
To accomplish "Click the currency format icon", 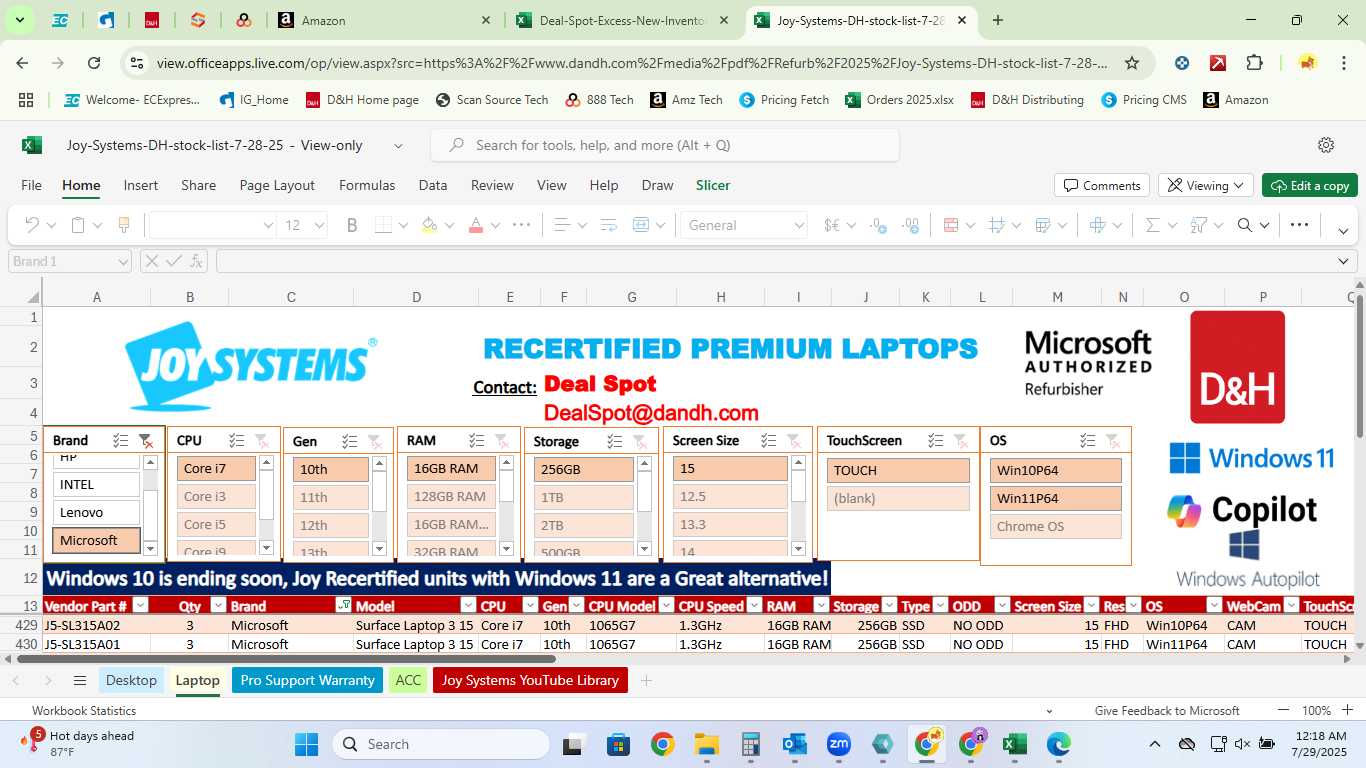I will point(831,225).
